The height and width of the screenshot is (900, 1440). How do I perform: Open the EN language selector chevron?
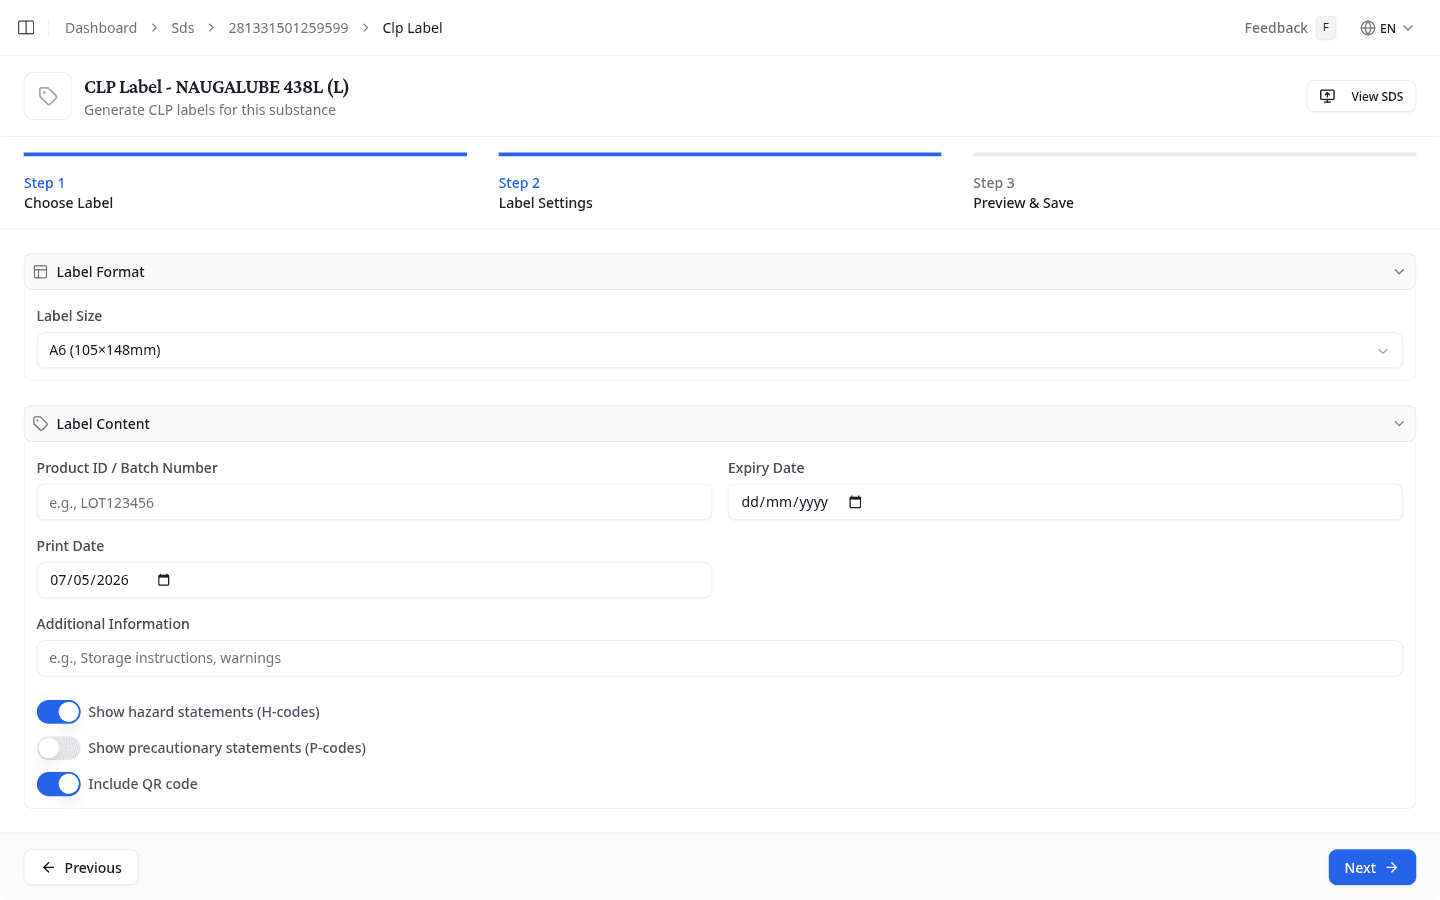pyautogui.click(x=1408, y=28)
